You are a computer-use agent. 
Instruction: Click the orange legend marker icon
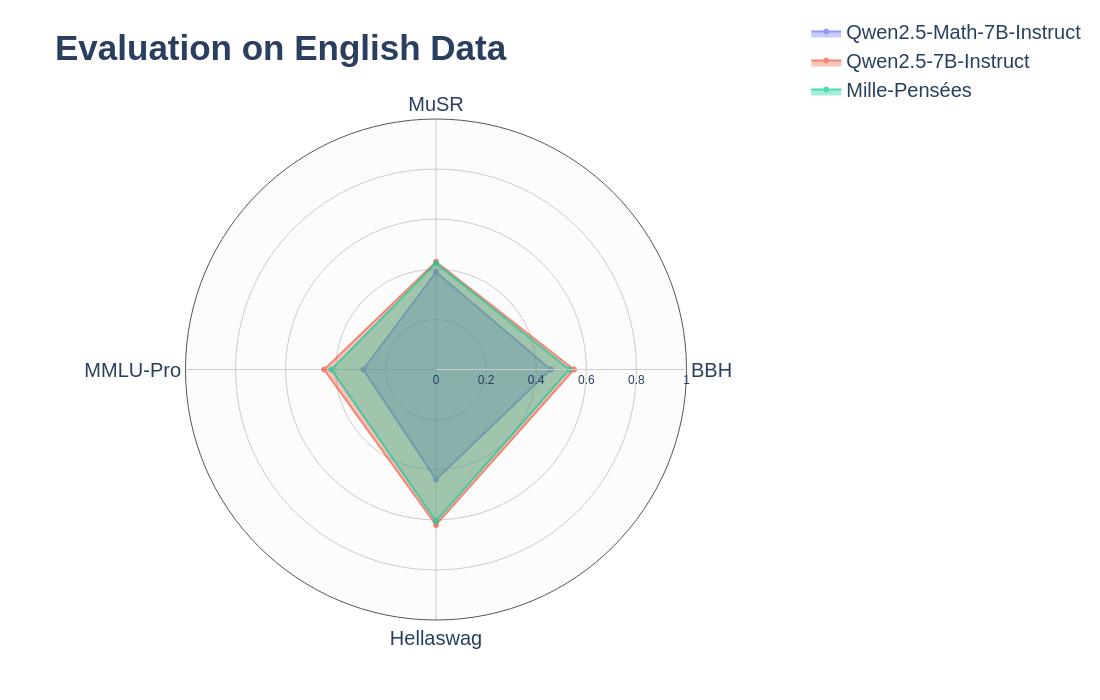(x=826, y=62)
